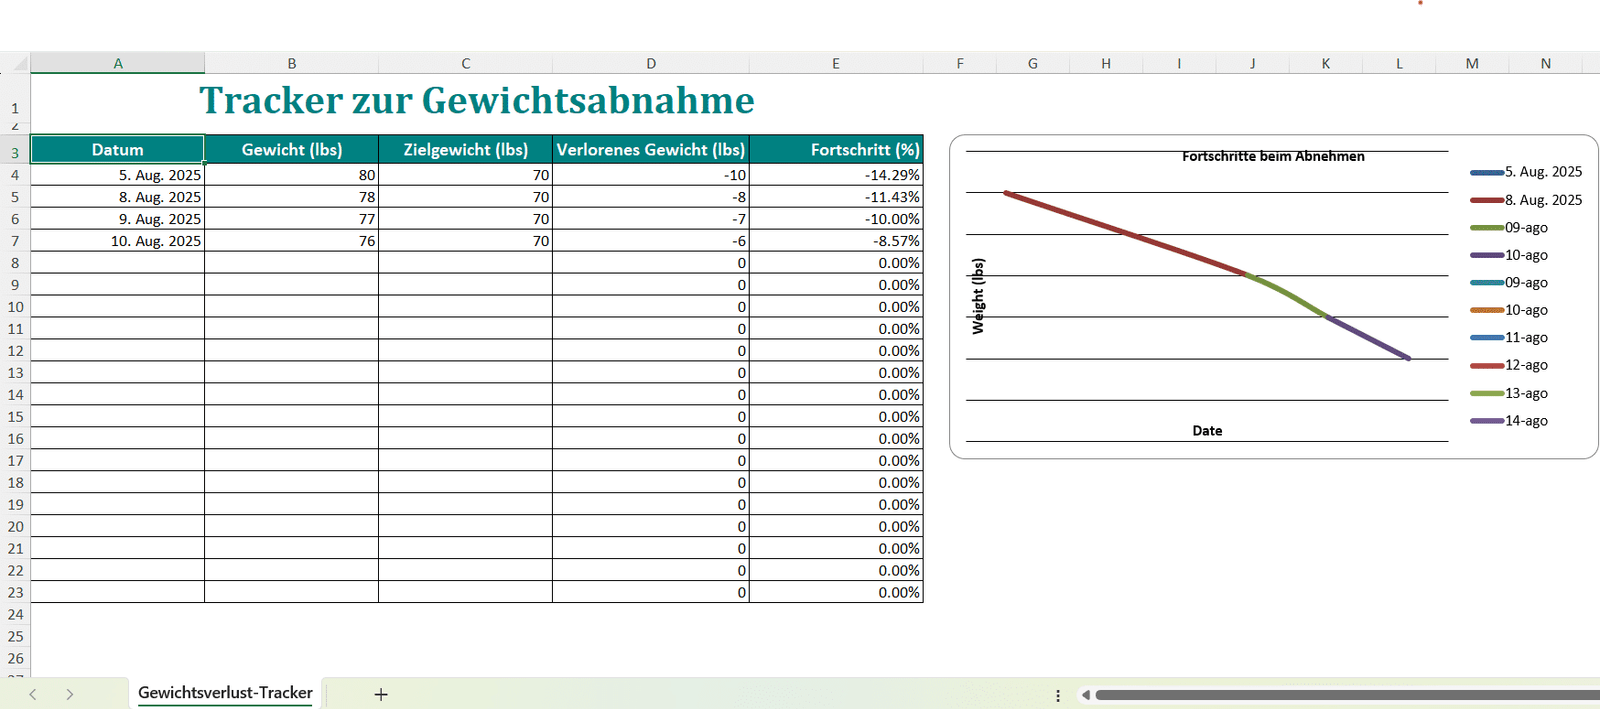Click the Tracker zur Gewichtsabnahme title
This screenshot has width=1600, height=709.
(x=477, y=100)
